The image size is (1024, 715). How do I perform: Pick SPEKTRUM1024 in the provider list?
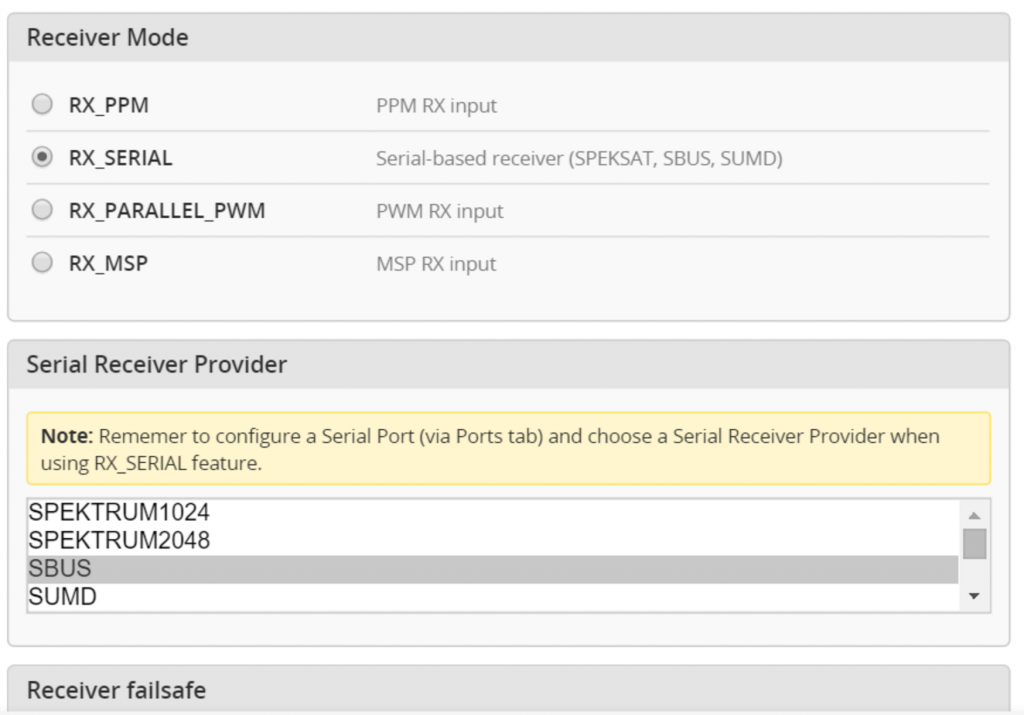(x=119, y=513)
